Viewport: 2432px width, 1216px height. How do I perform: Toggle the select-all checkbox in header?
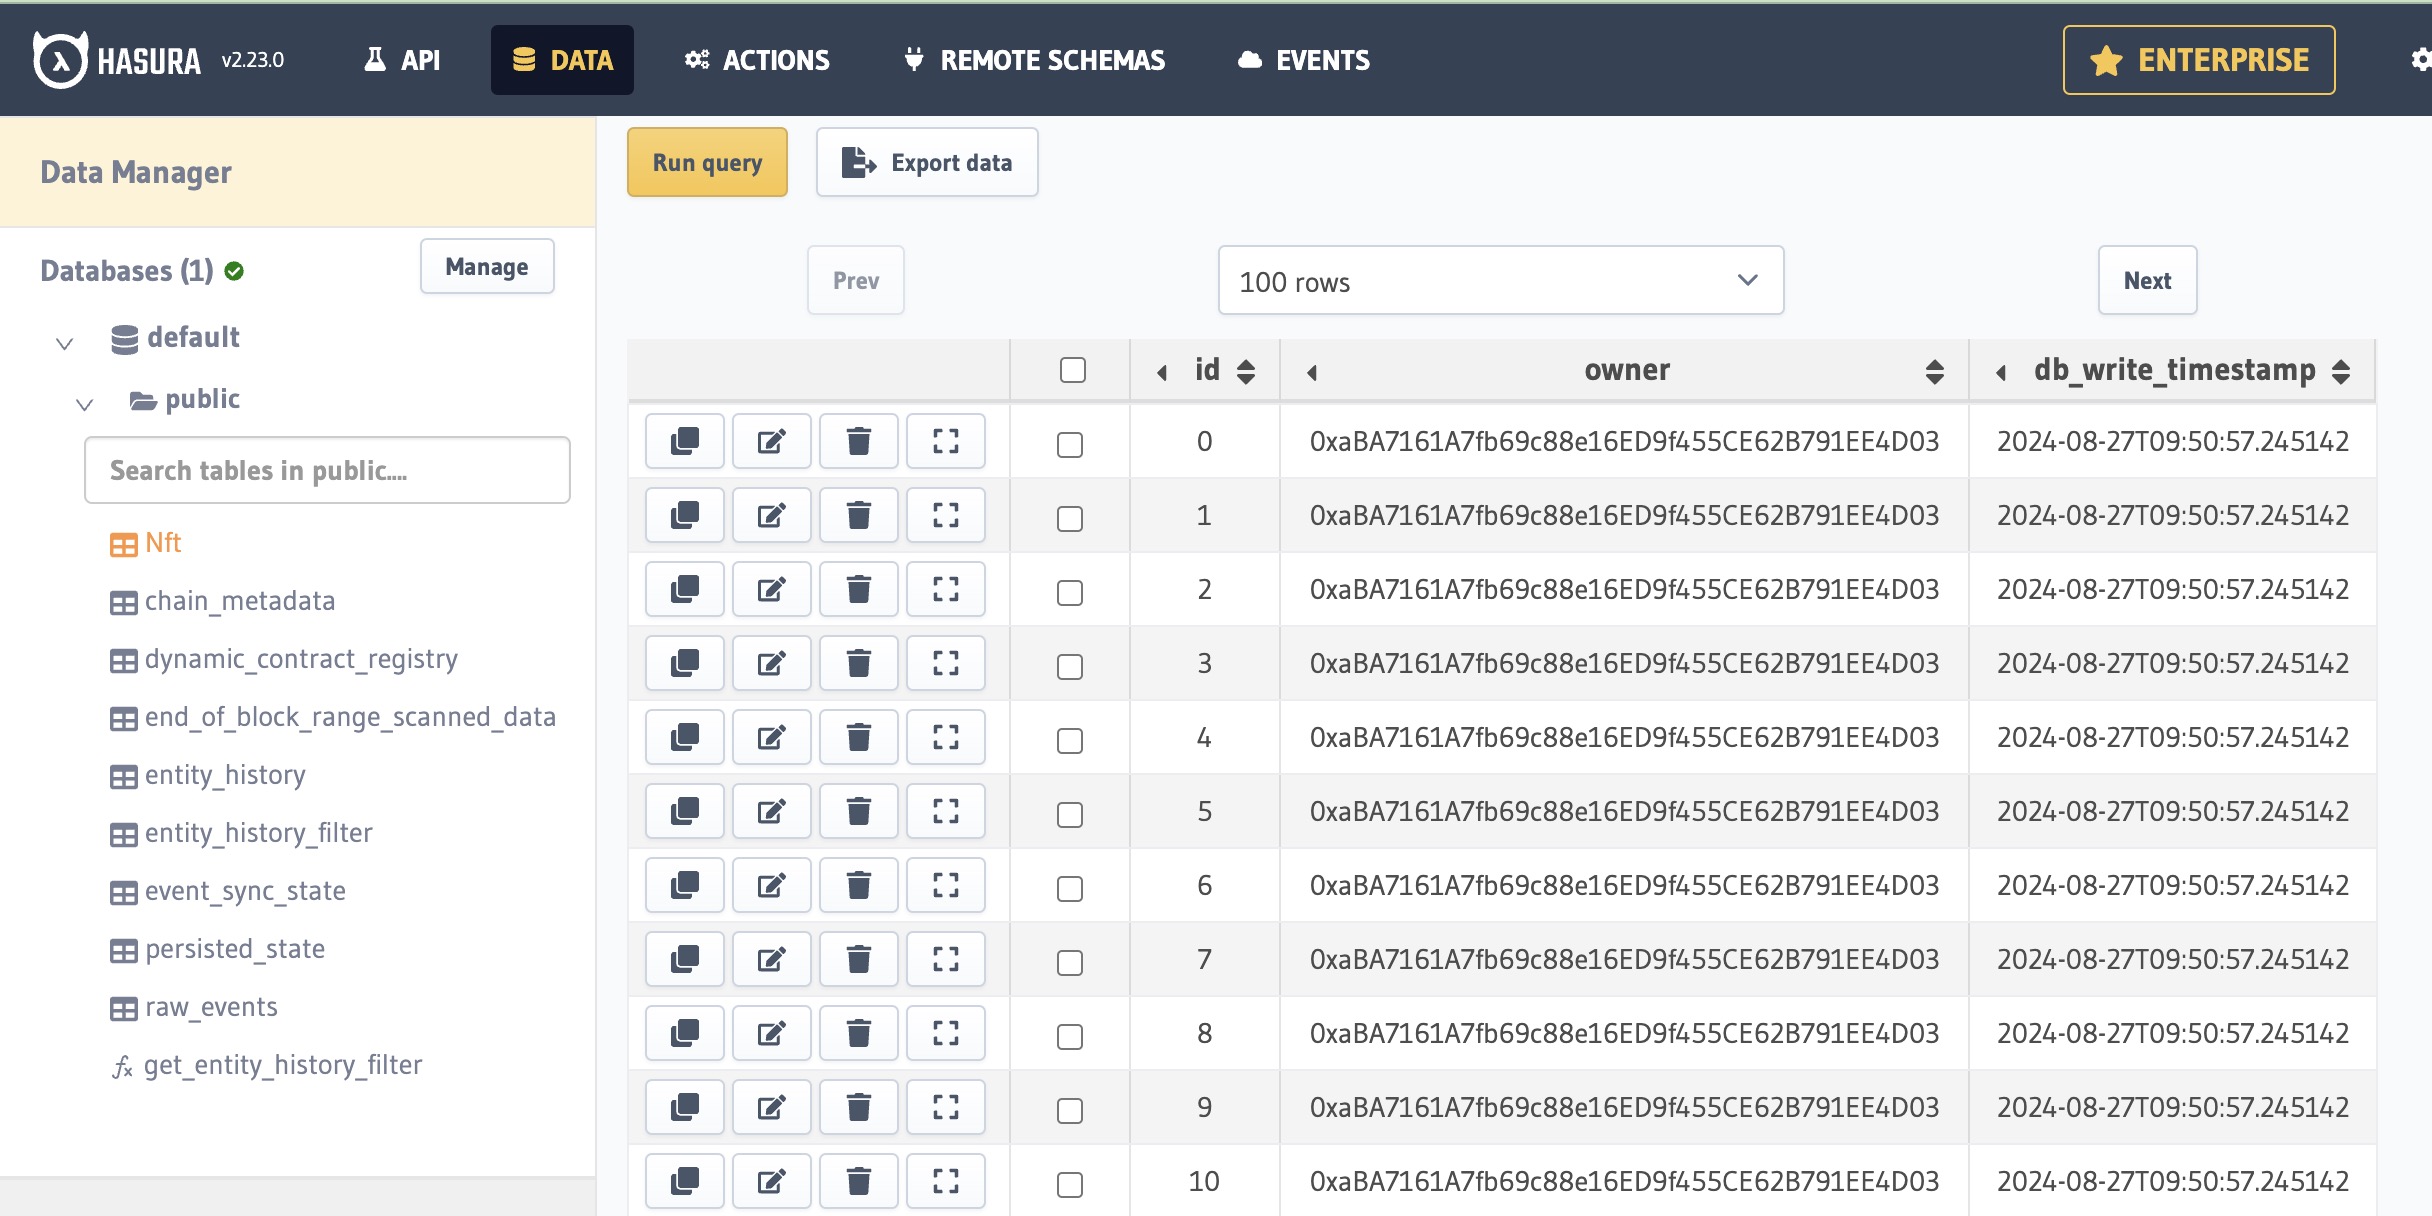[1073, 371]
